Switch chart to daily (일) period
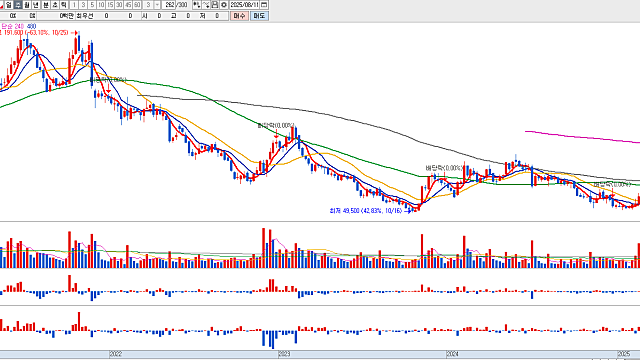 coord(9,5)
